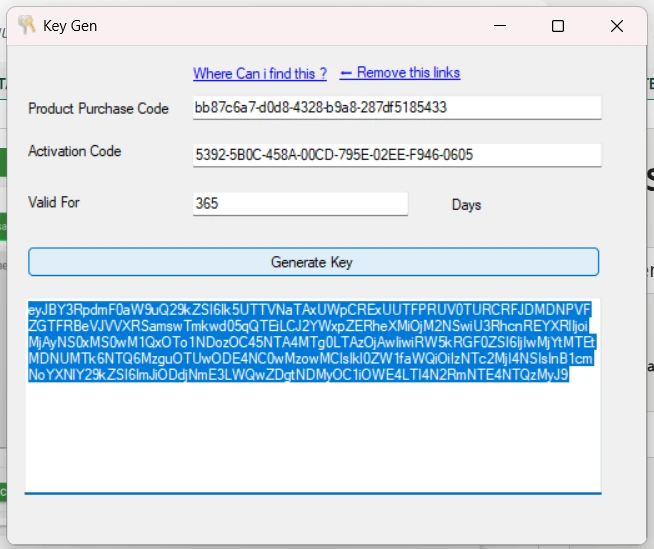
Task: Click the 'Valid For' label
Action: (54, 202)
